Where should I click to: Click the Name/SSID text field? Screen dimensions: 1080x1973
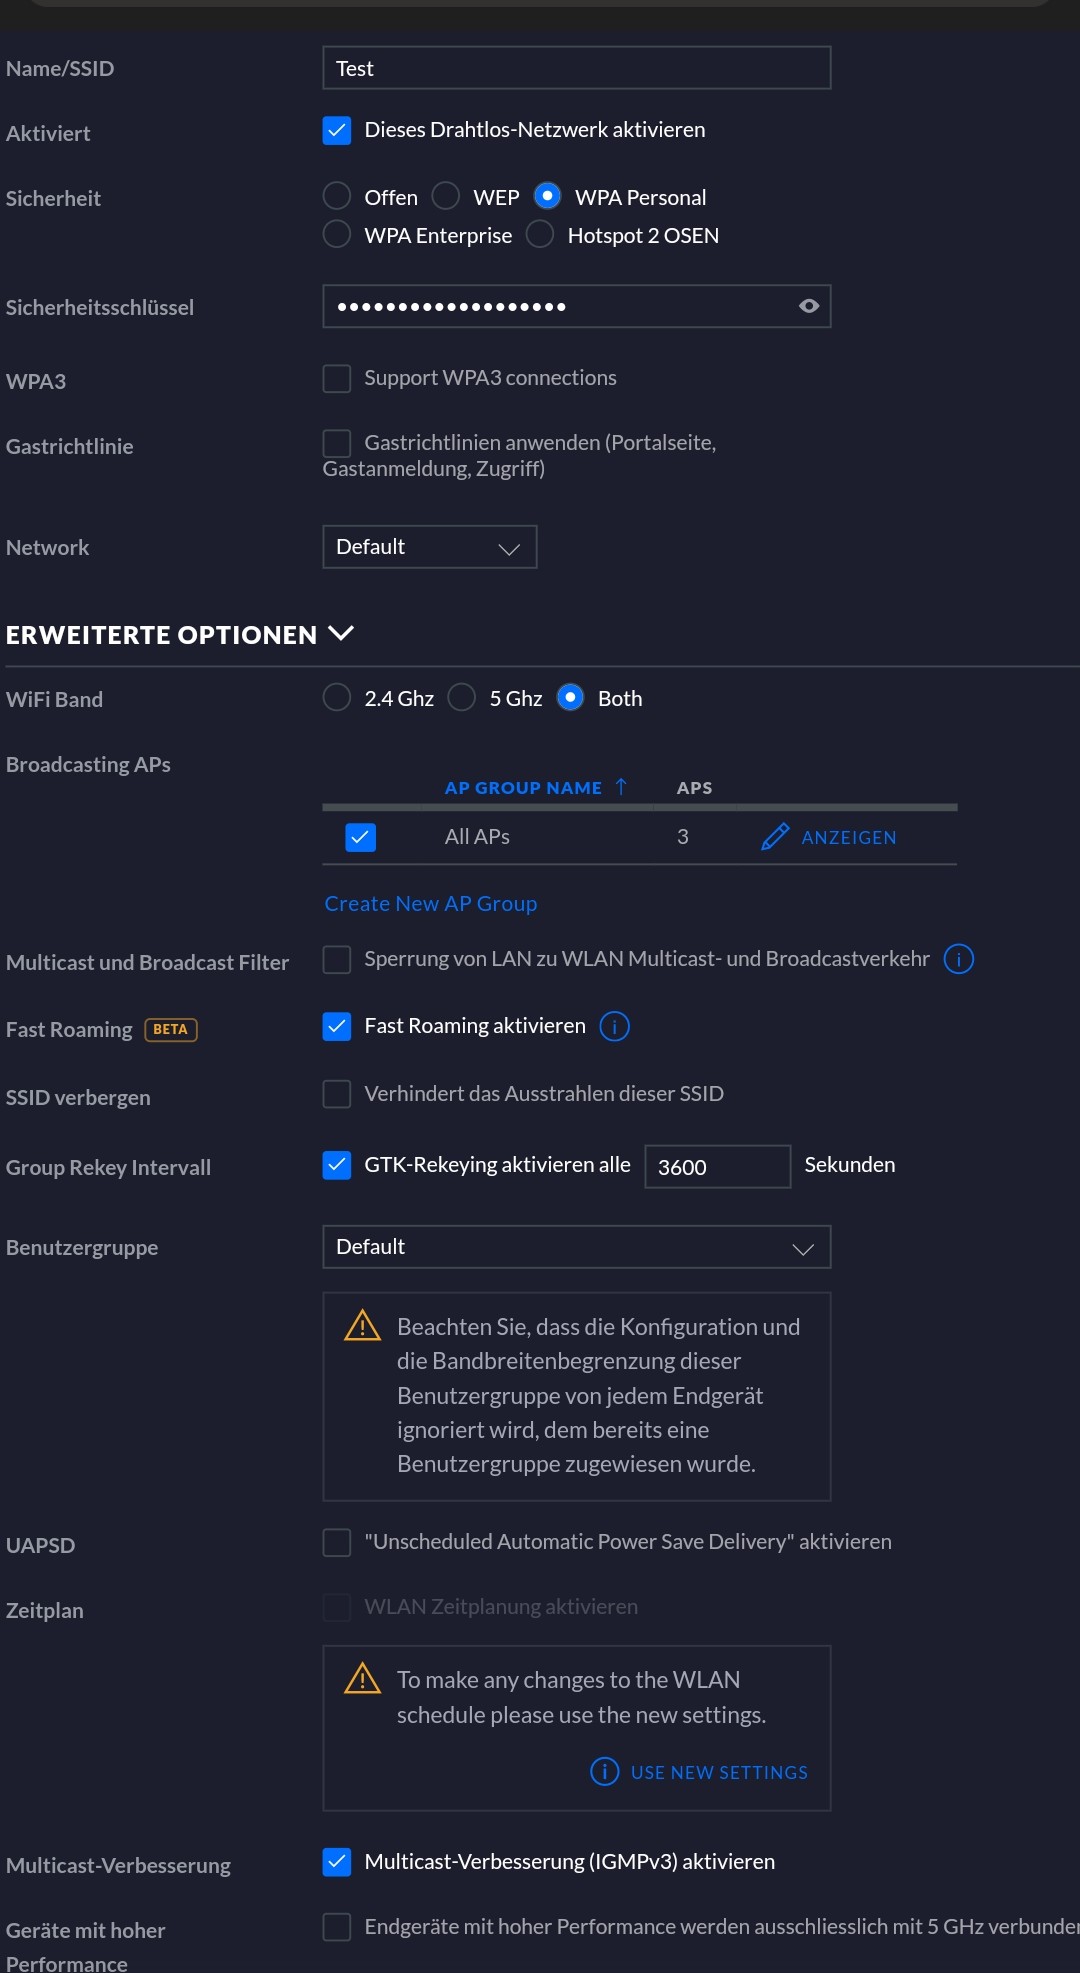pyautogui.click(x=576, y=68)
